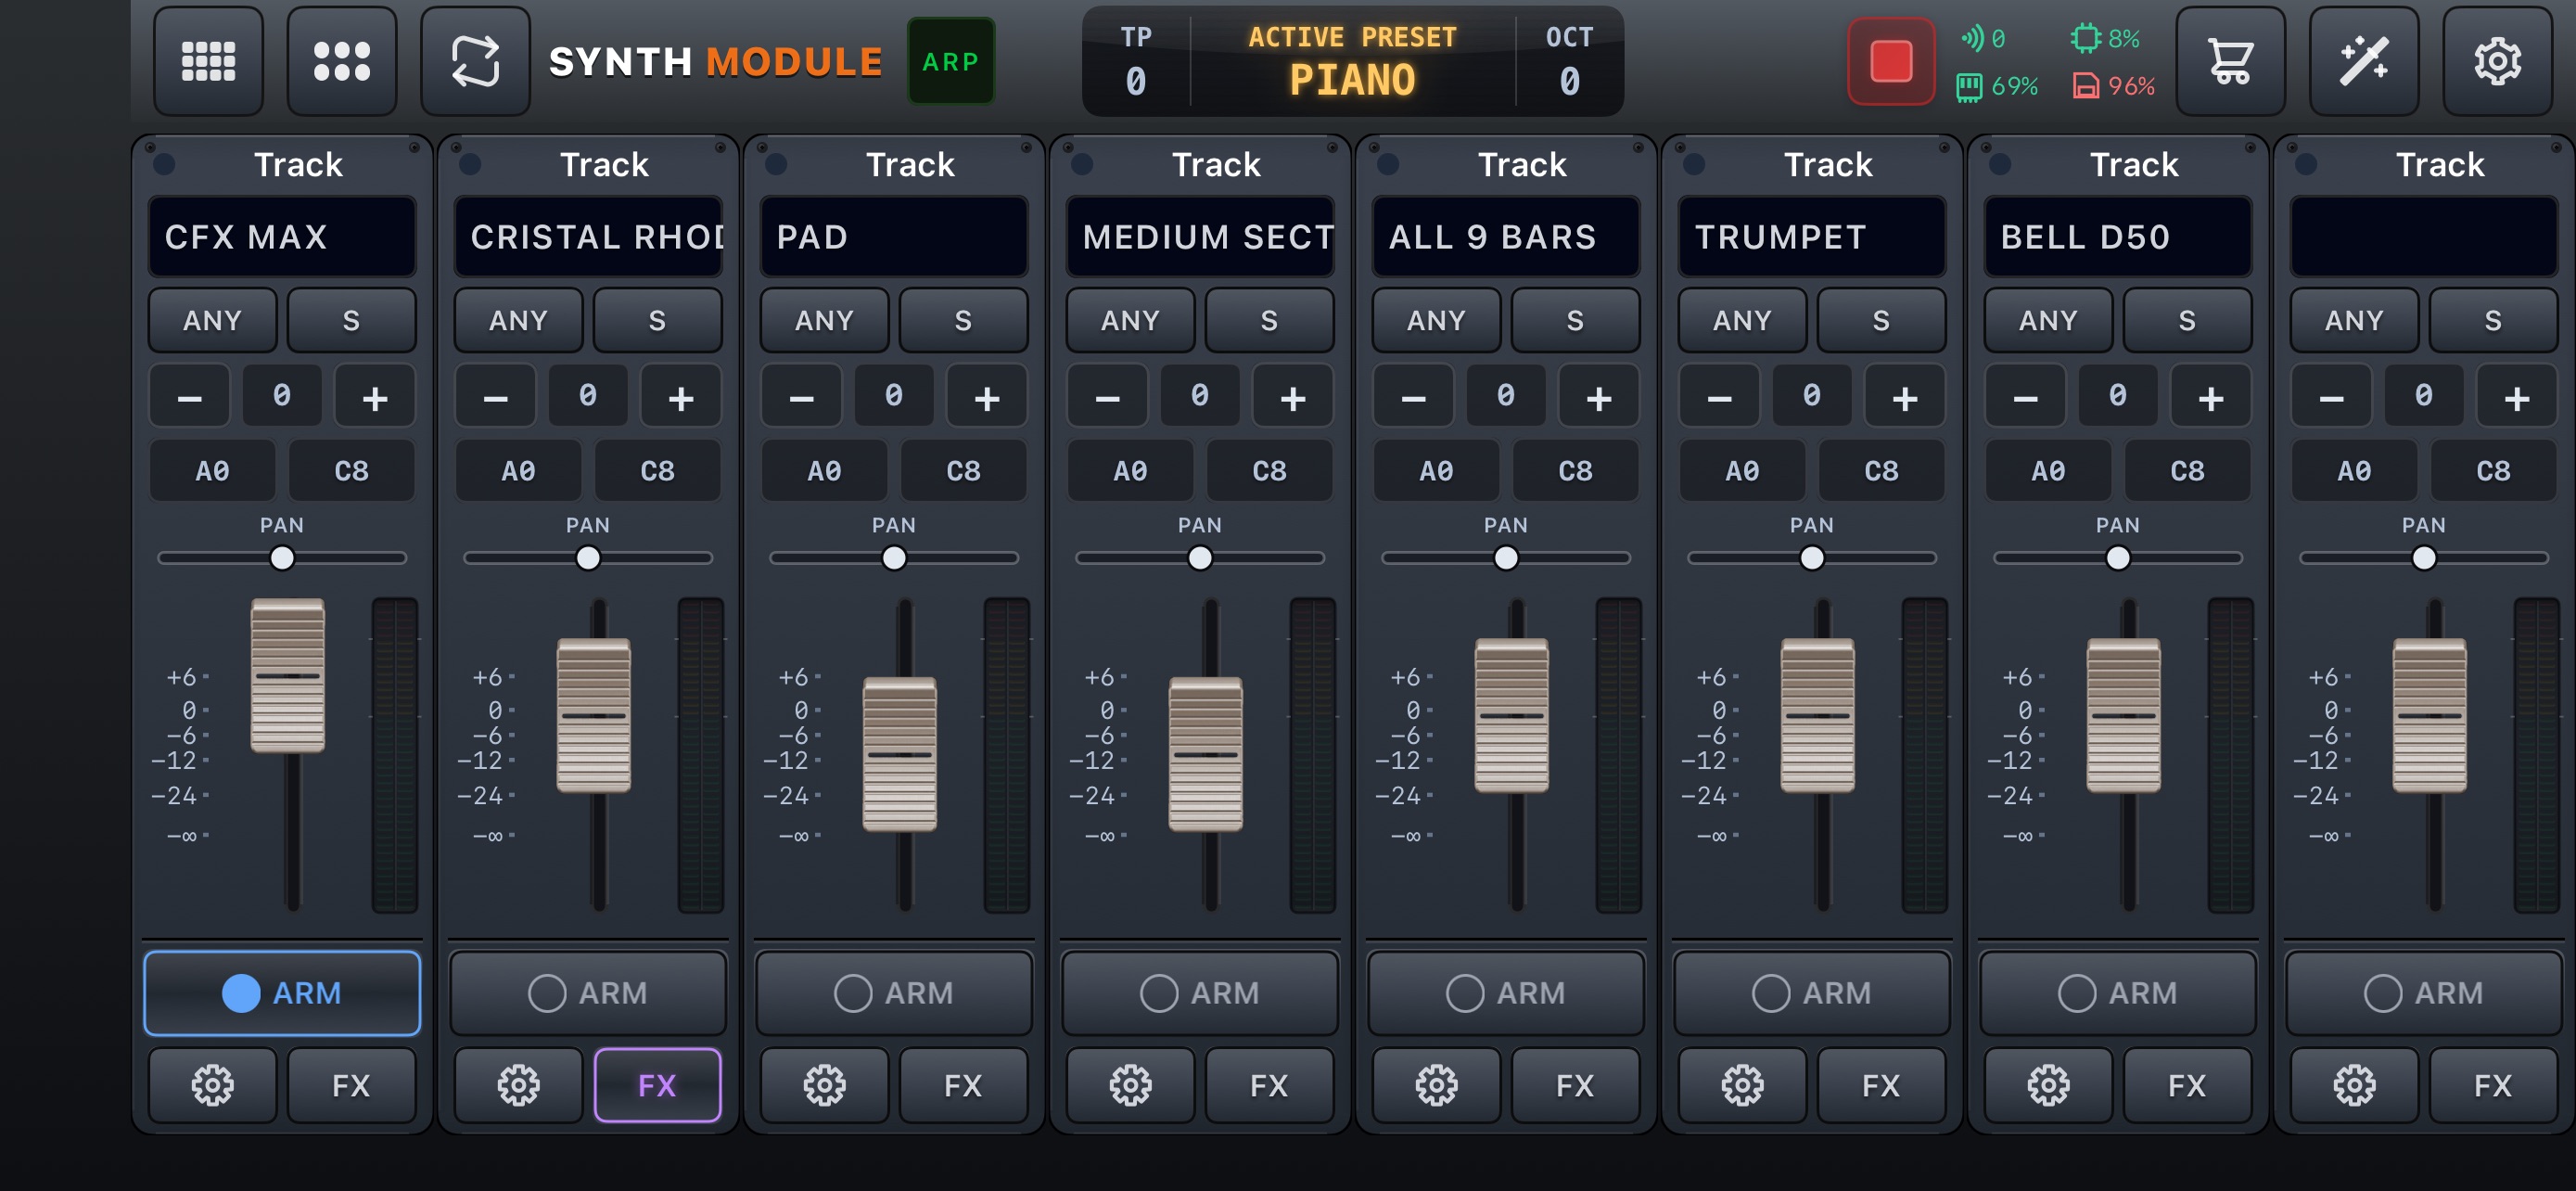Click the OCT octave value display

pyautogui.click(x=1569, y=61)
